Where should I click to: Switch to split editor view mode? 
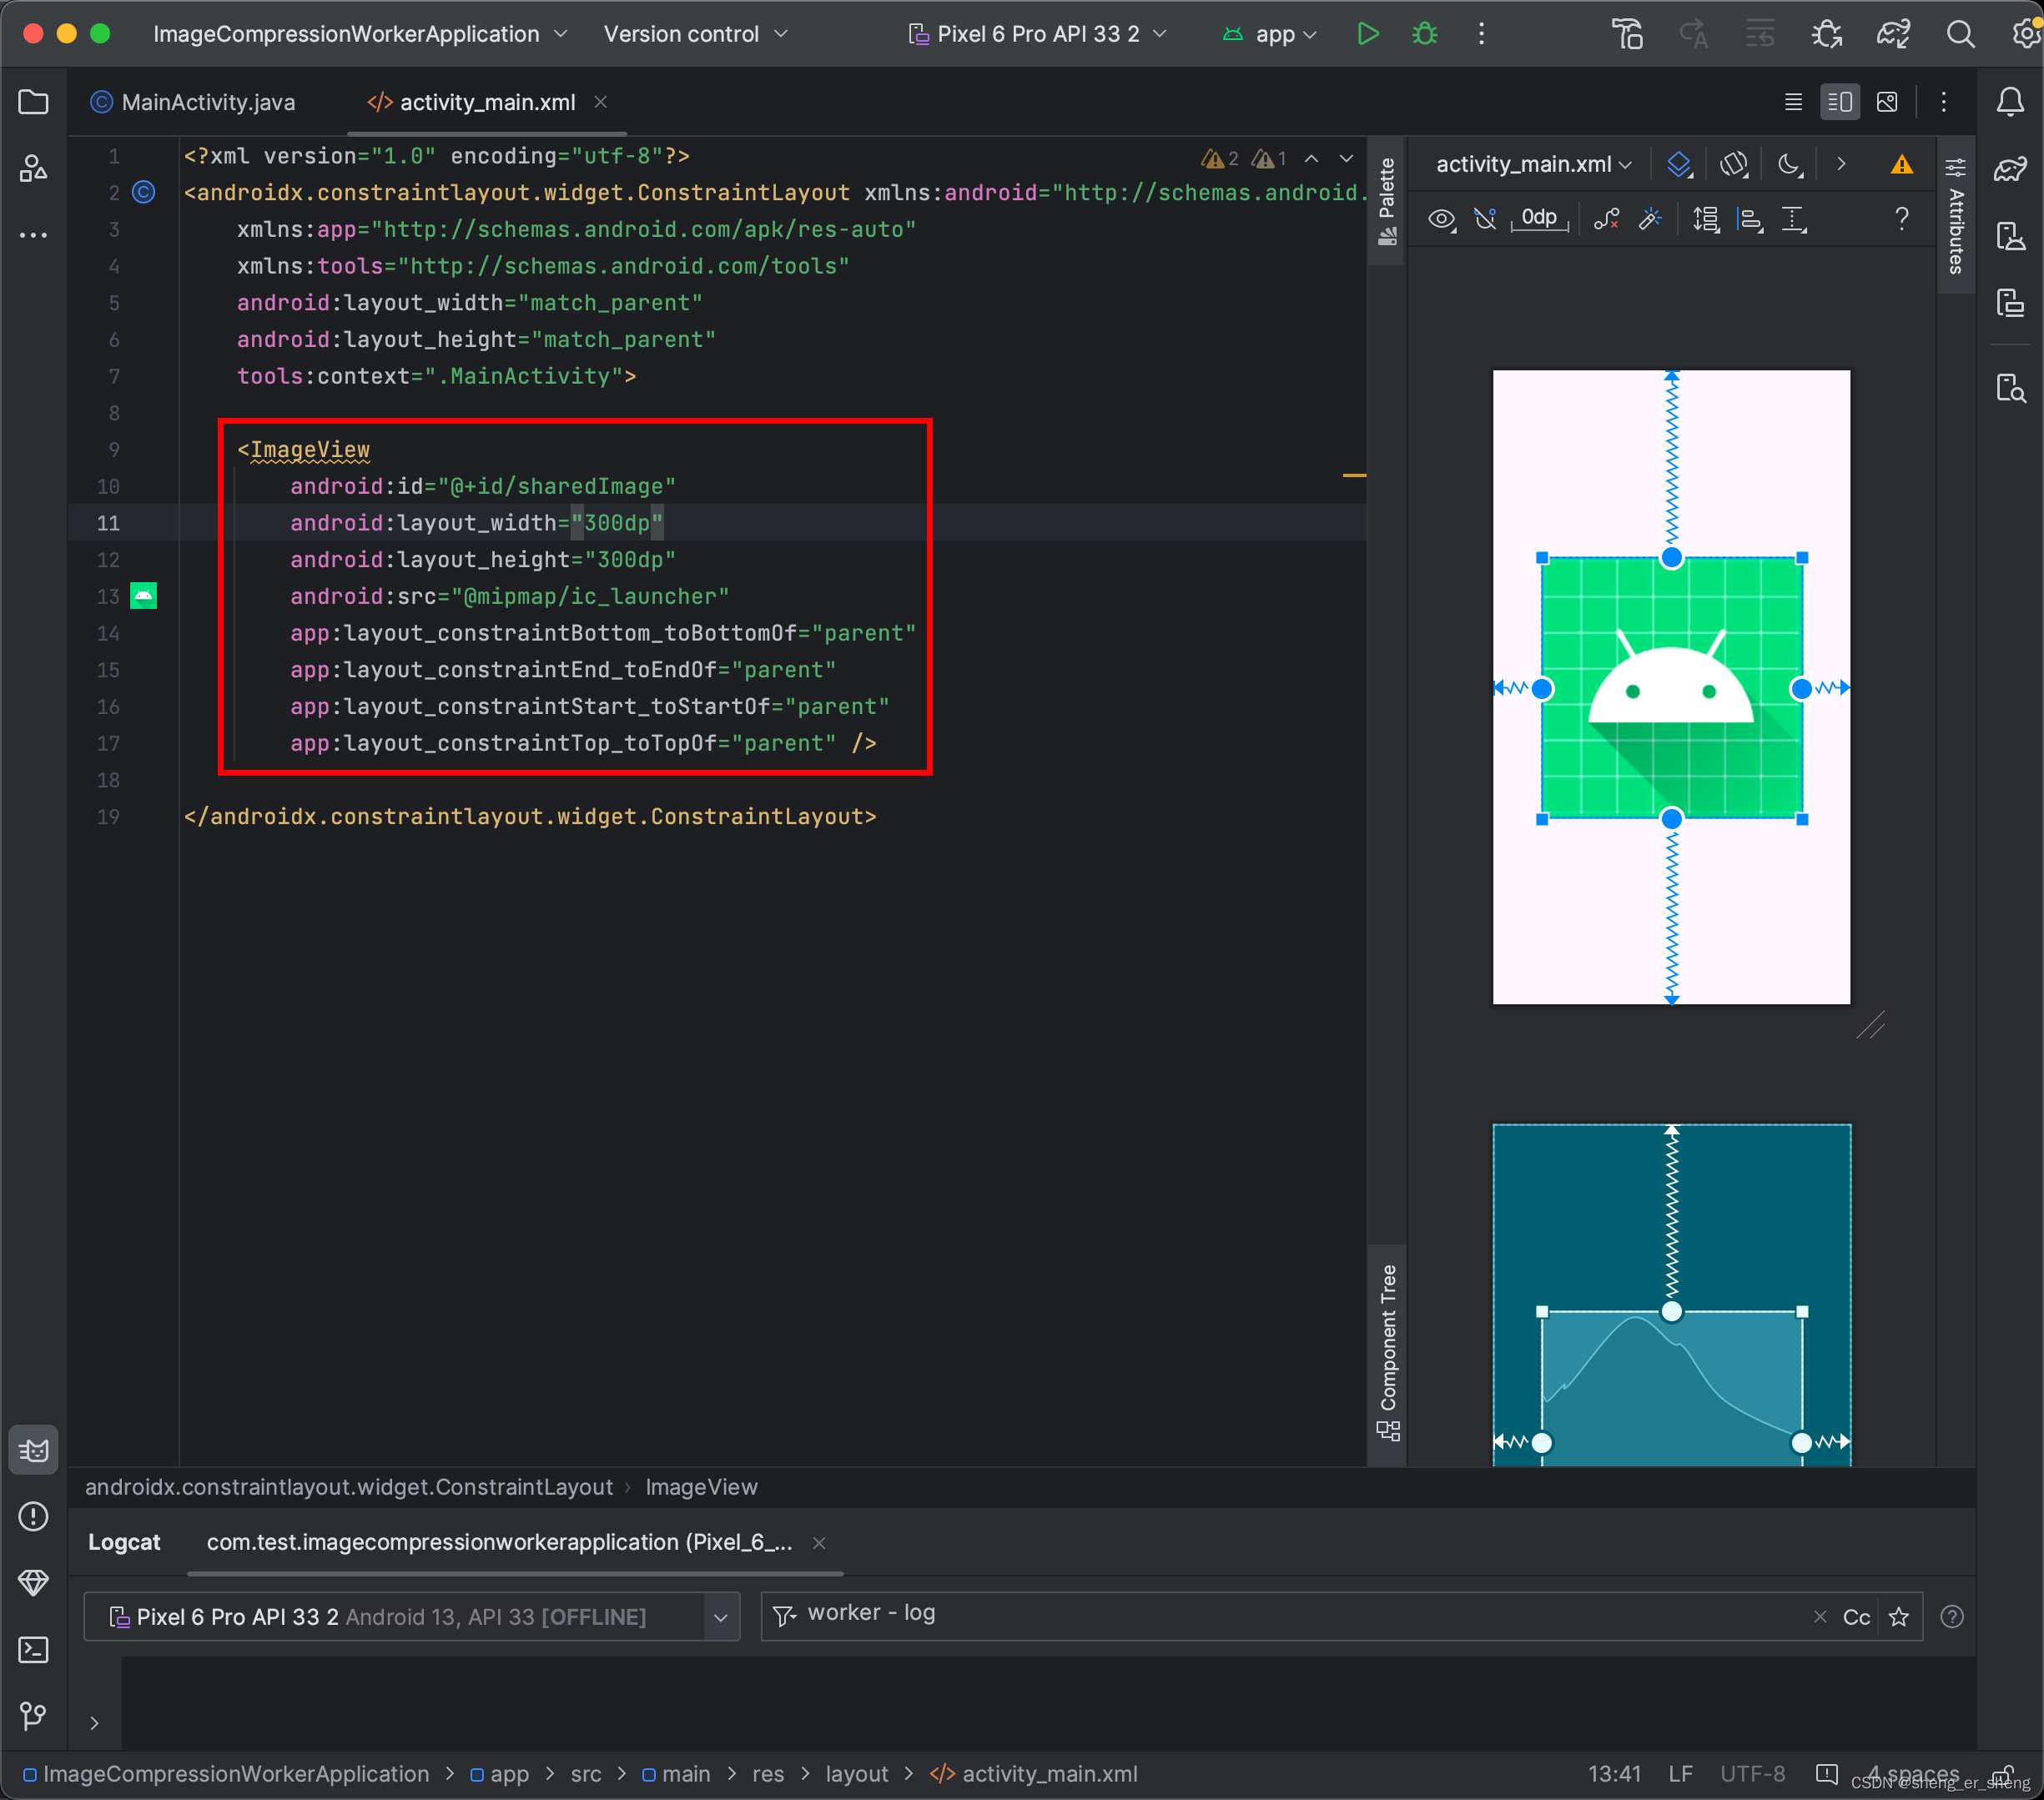point(1839,102)
